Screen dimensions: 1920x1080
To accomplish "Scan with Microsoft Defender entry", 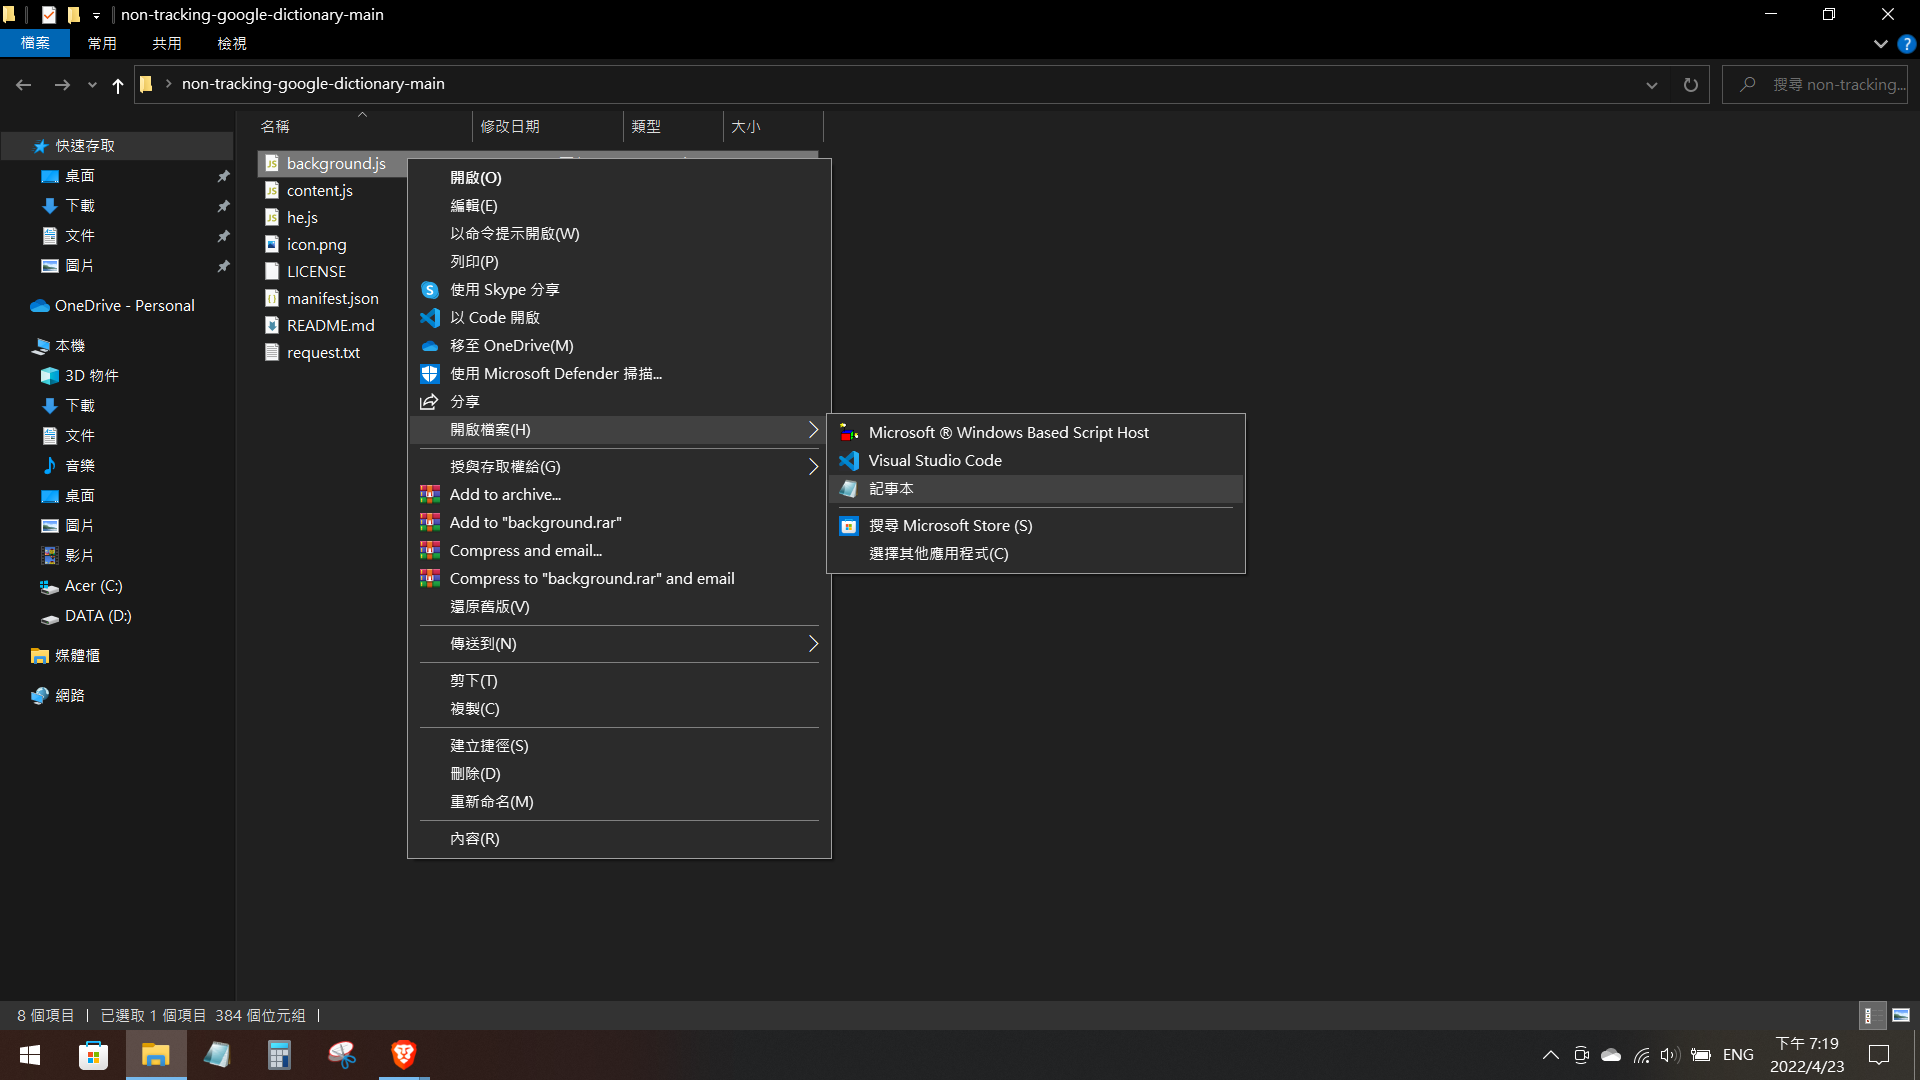I will click(555, 374).
